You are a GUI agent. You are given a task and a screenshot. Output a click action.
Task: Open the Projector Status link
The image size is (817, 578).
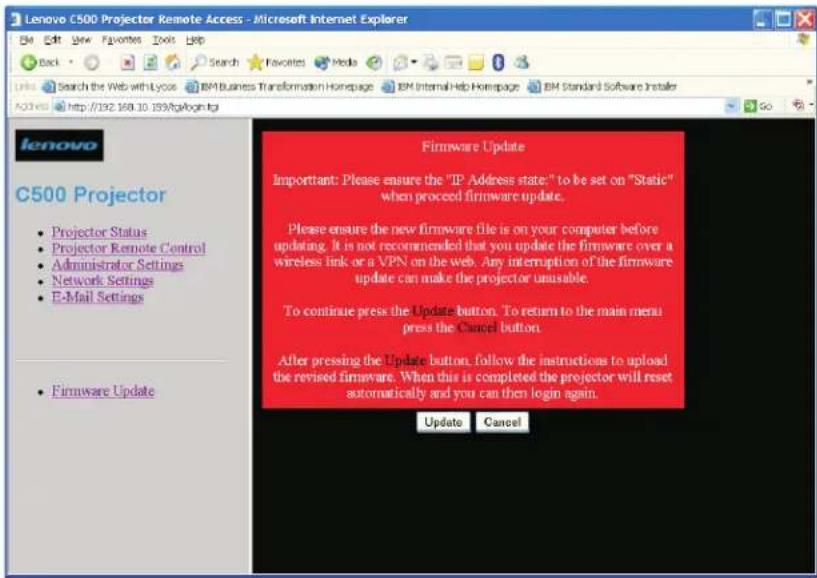coord(99,232)
